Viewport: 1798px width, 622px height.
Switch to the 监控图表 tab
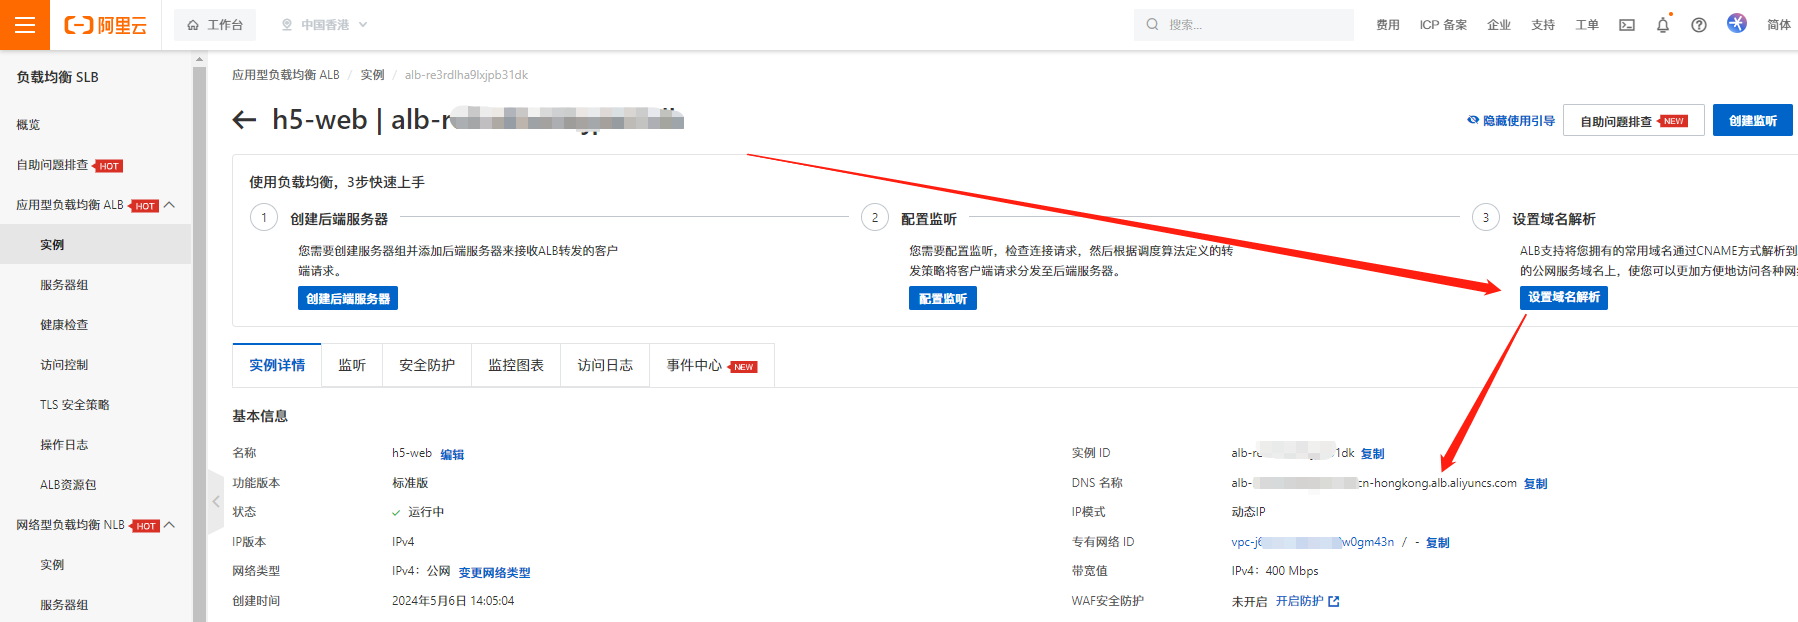516,365
